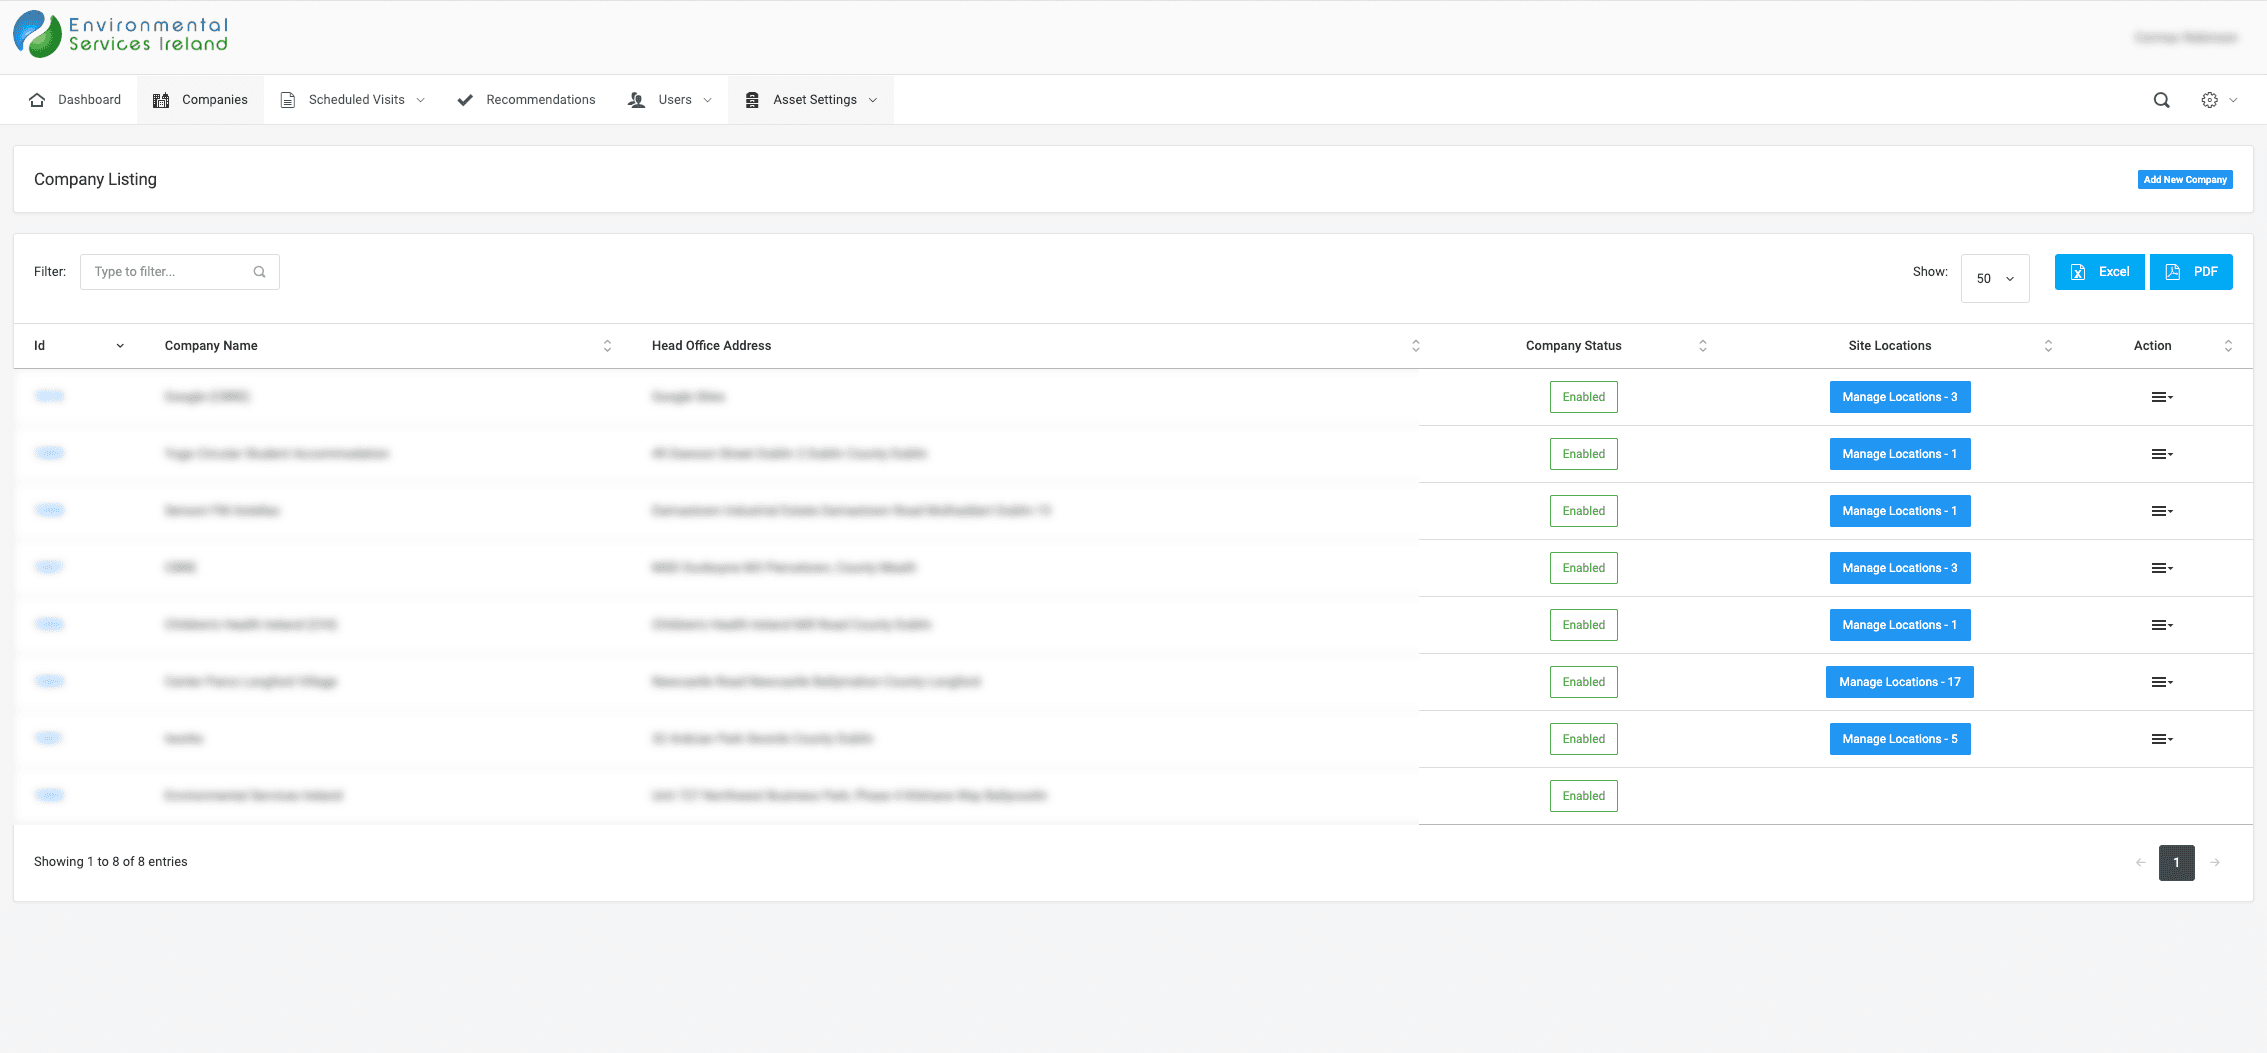Expand the Scheduled Visits menu
Screen dimensions: 2267x1053
click(421, 100)
